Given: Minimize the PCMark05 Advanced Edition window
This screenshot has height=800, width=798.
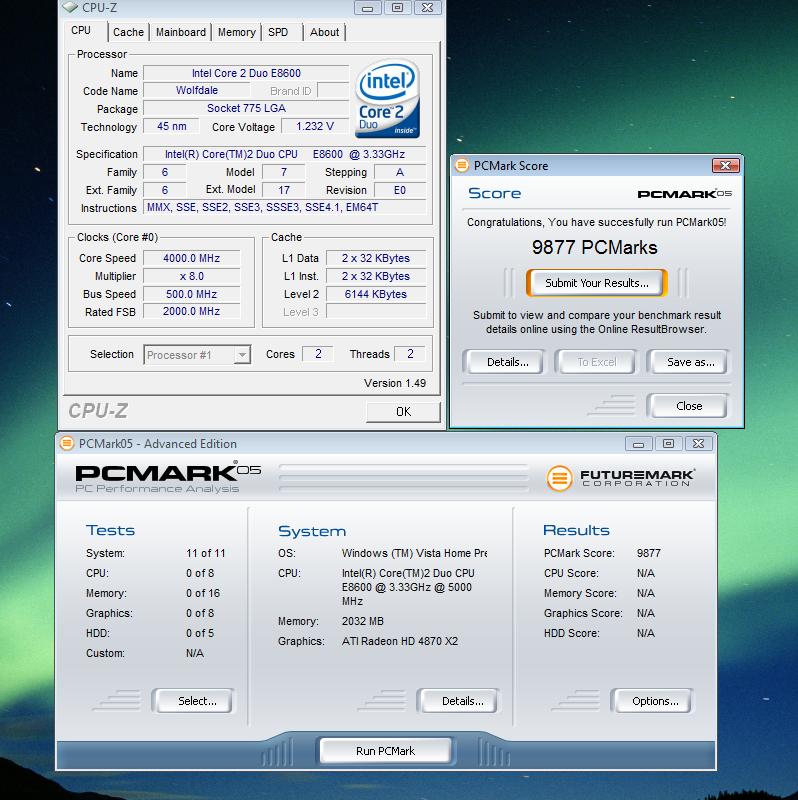Looking at the screenshot, I should coord(638,444).
